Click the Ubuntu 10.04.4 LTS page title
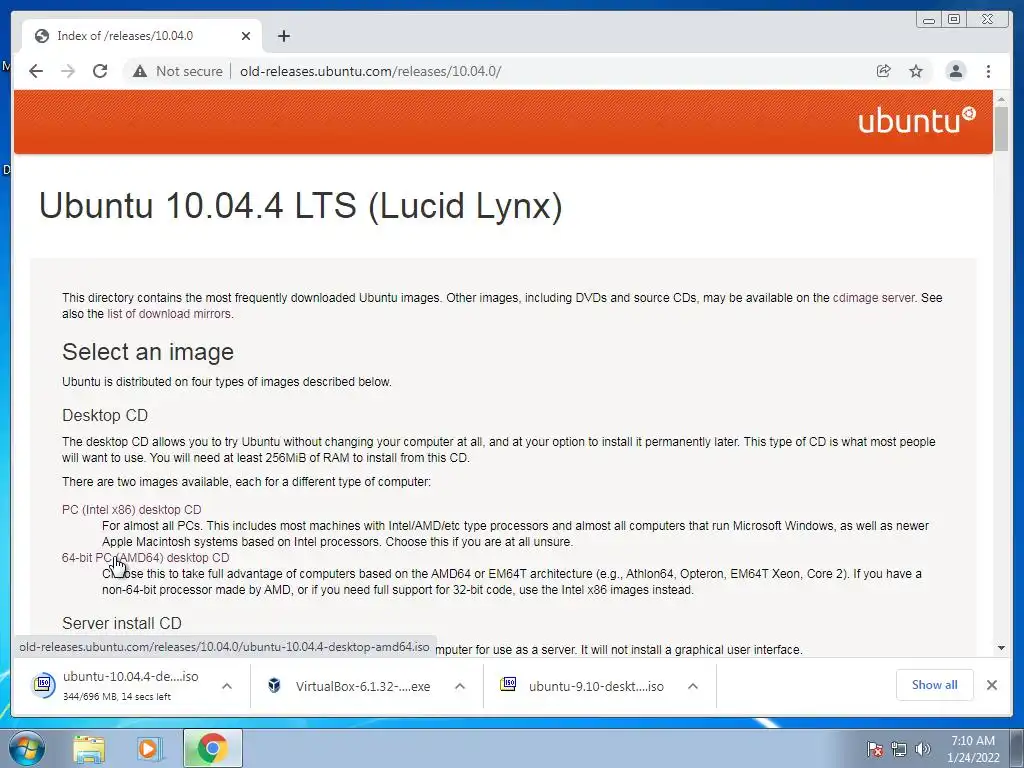Screen dimensions: 1024x768 click(300, 206)
